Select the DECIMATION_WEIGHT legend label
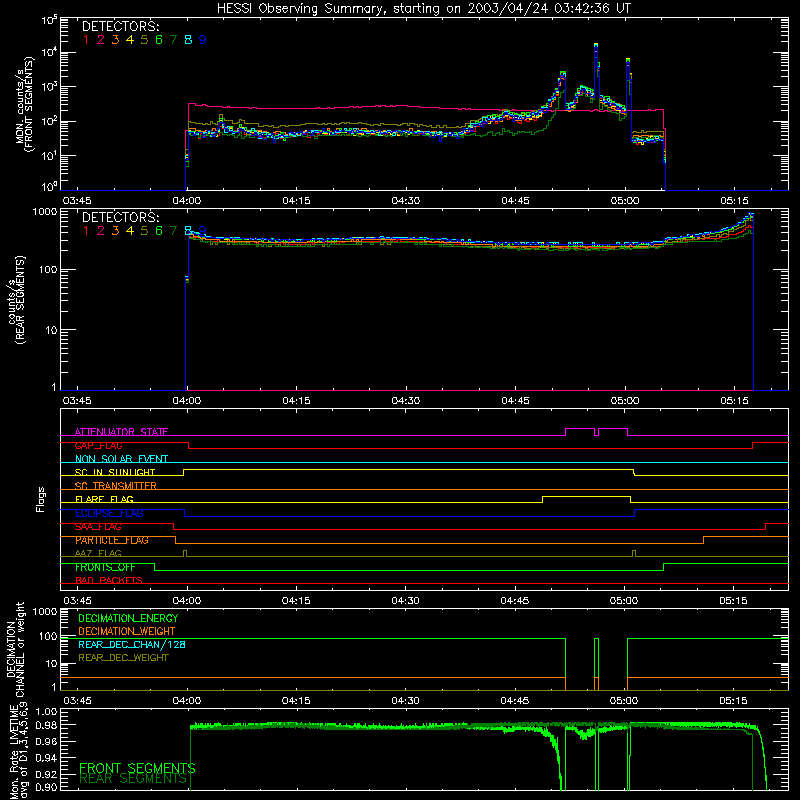Image resolution: width=800 pixels, height=800 pixels. click(127, 631)
